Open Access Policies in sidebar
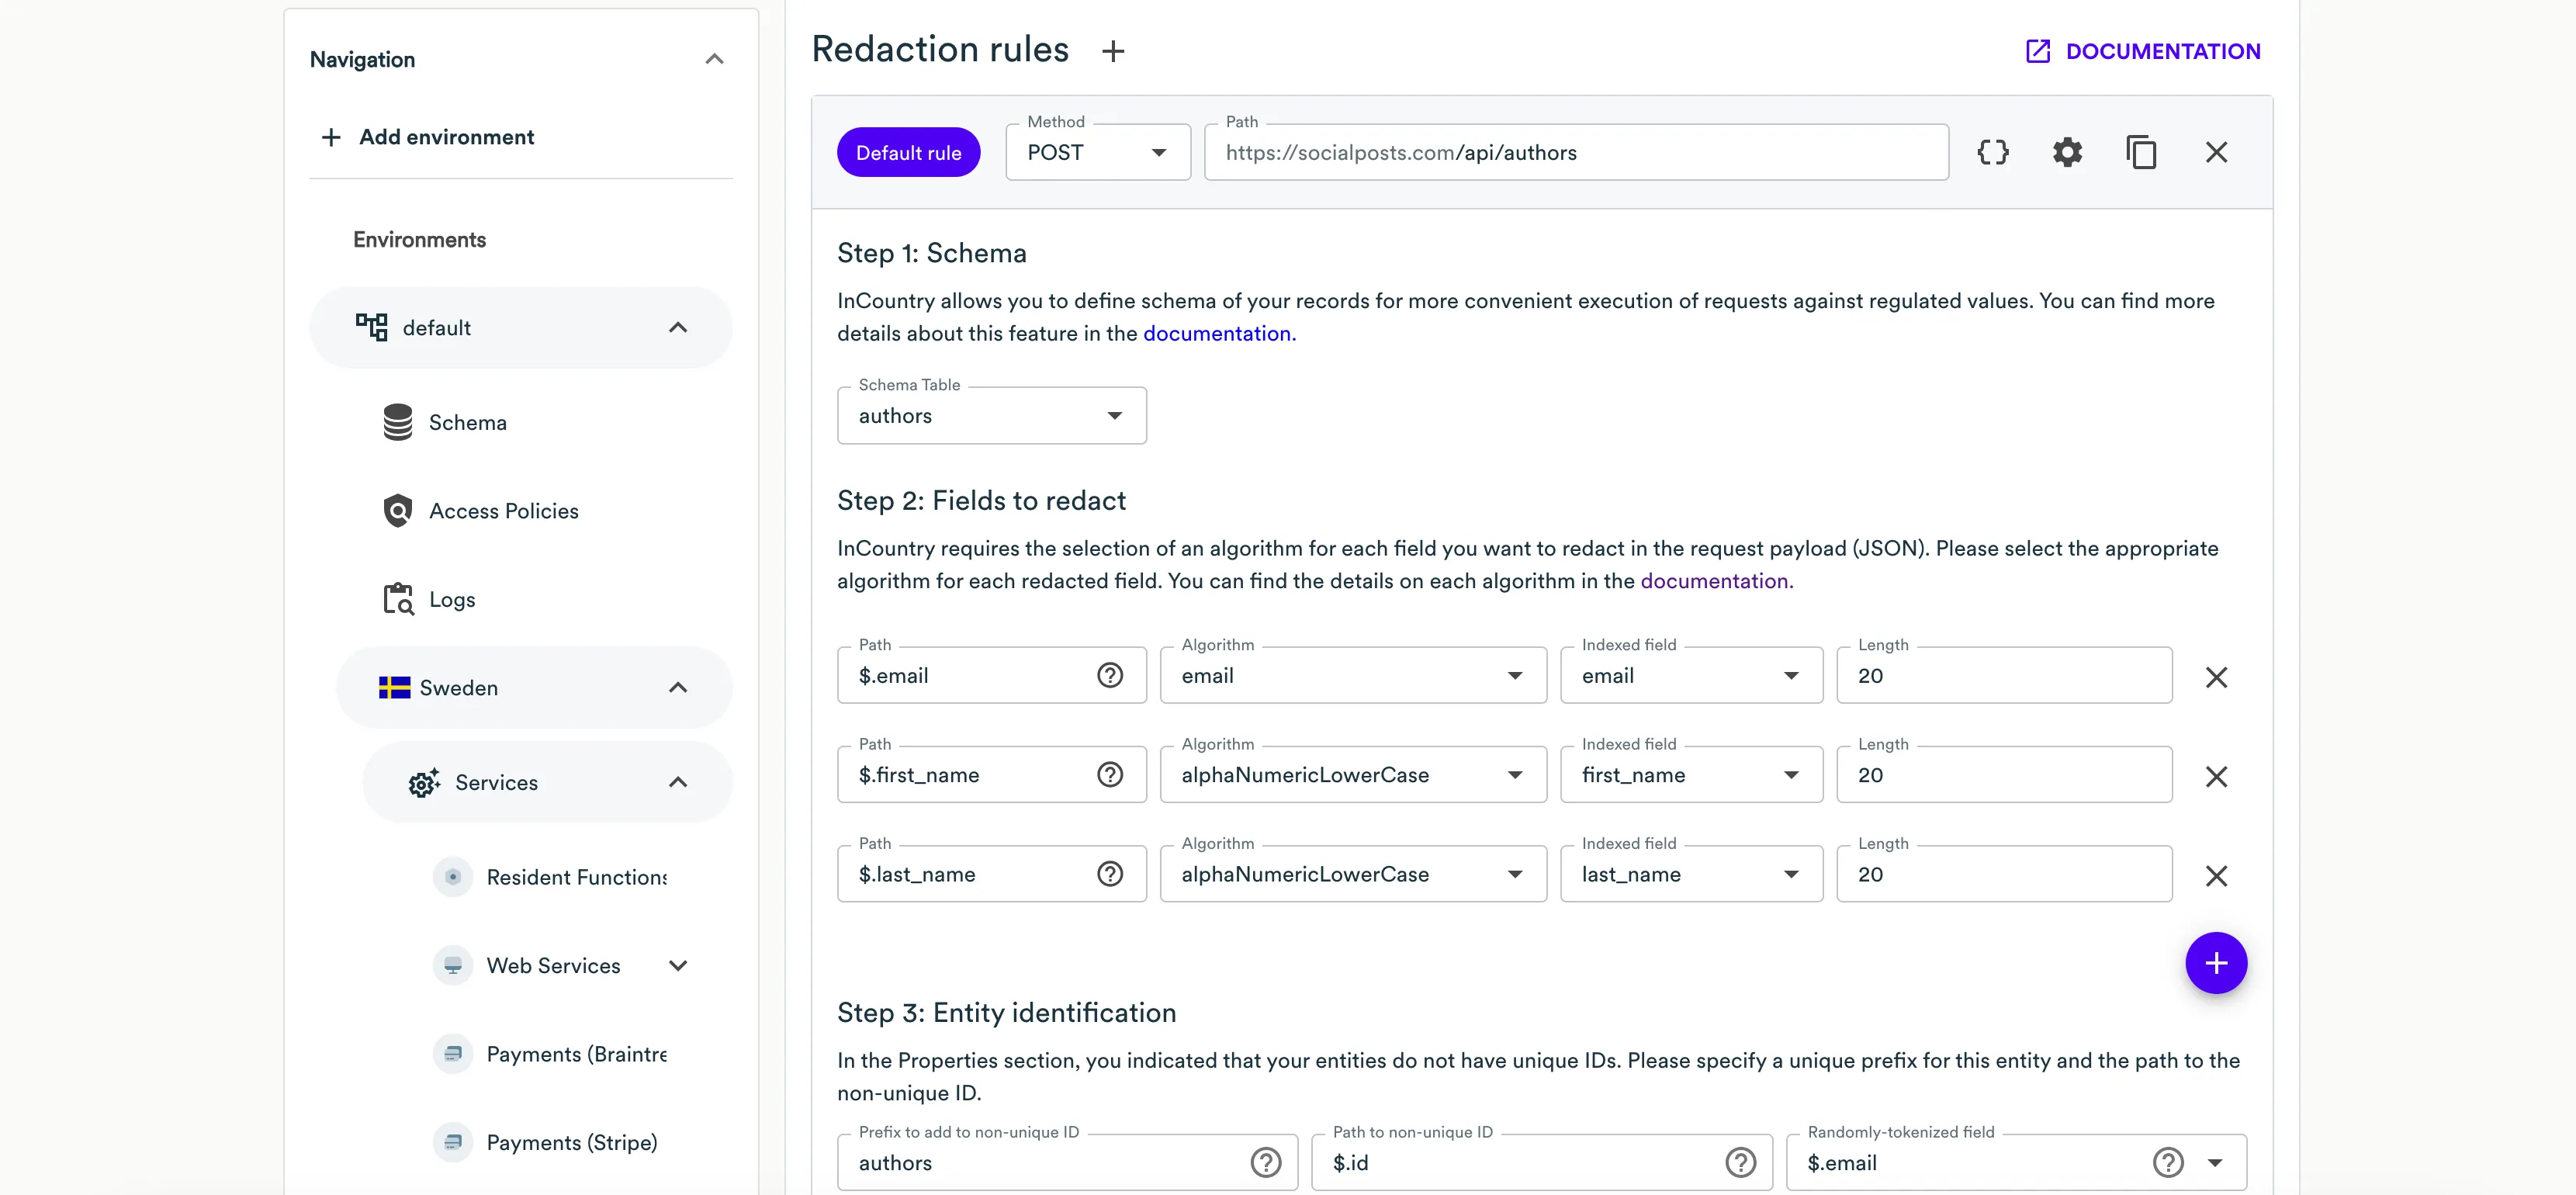 [503, 511]
